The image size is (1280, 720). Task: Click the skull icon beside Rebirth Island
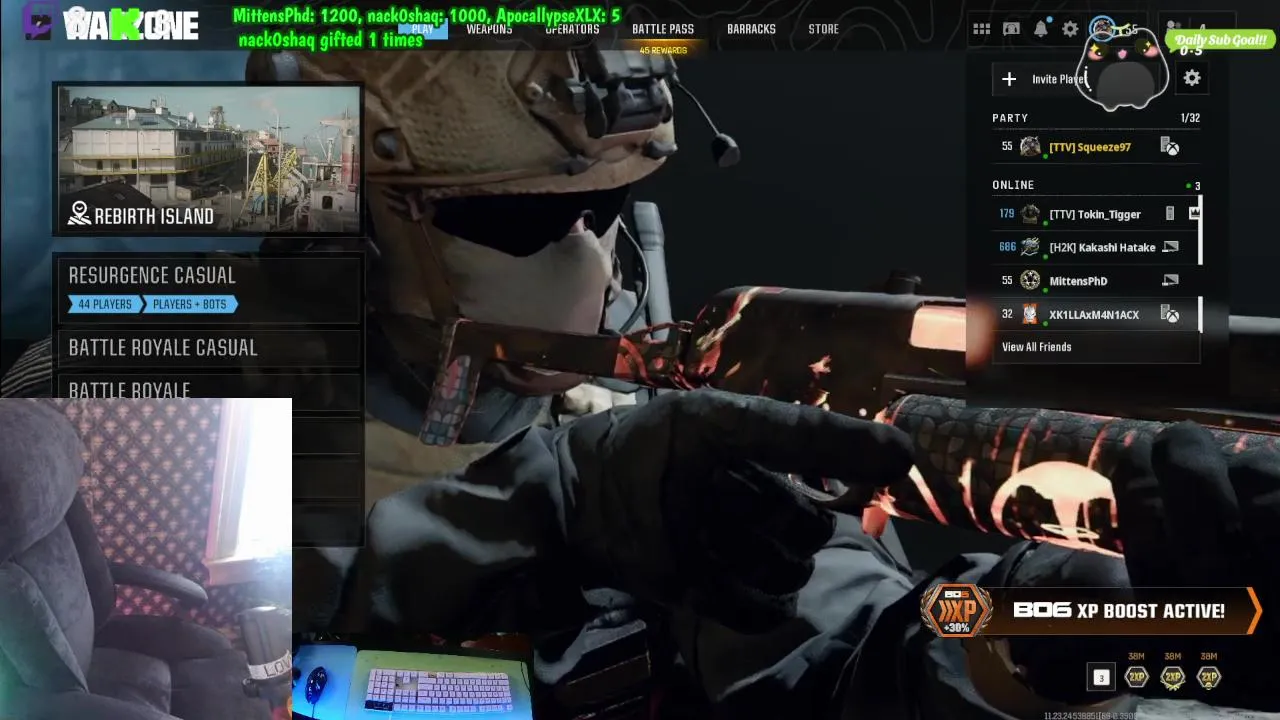click(x=79, y=213)
